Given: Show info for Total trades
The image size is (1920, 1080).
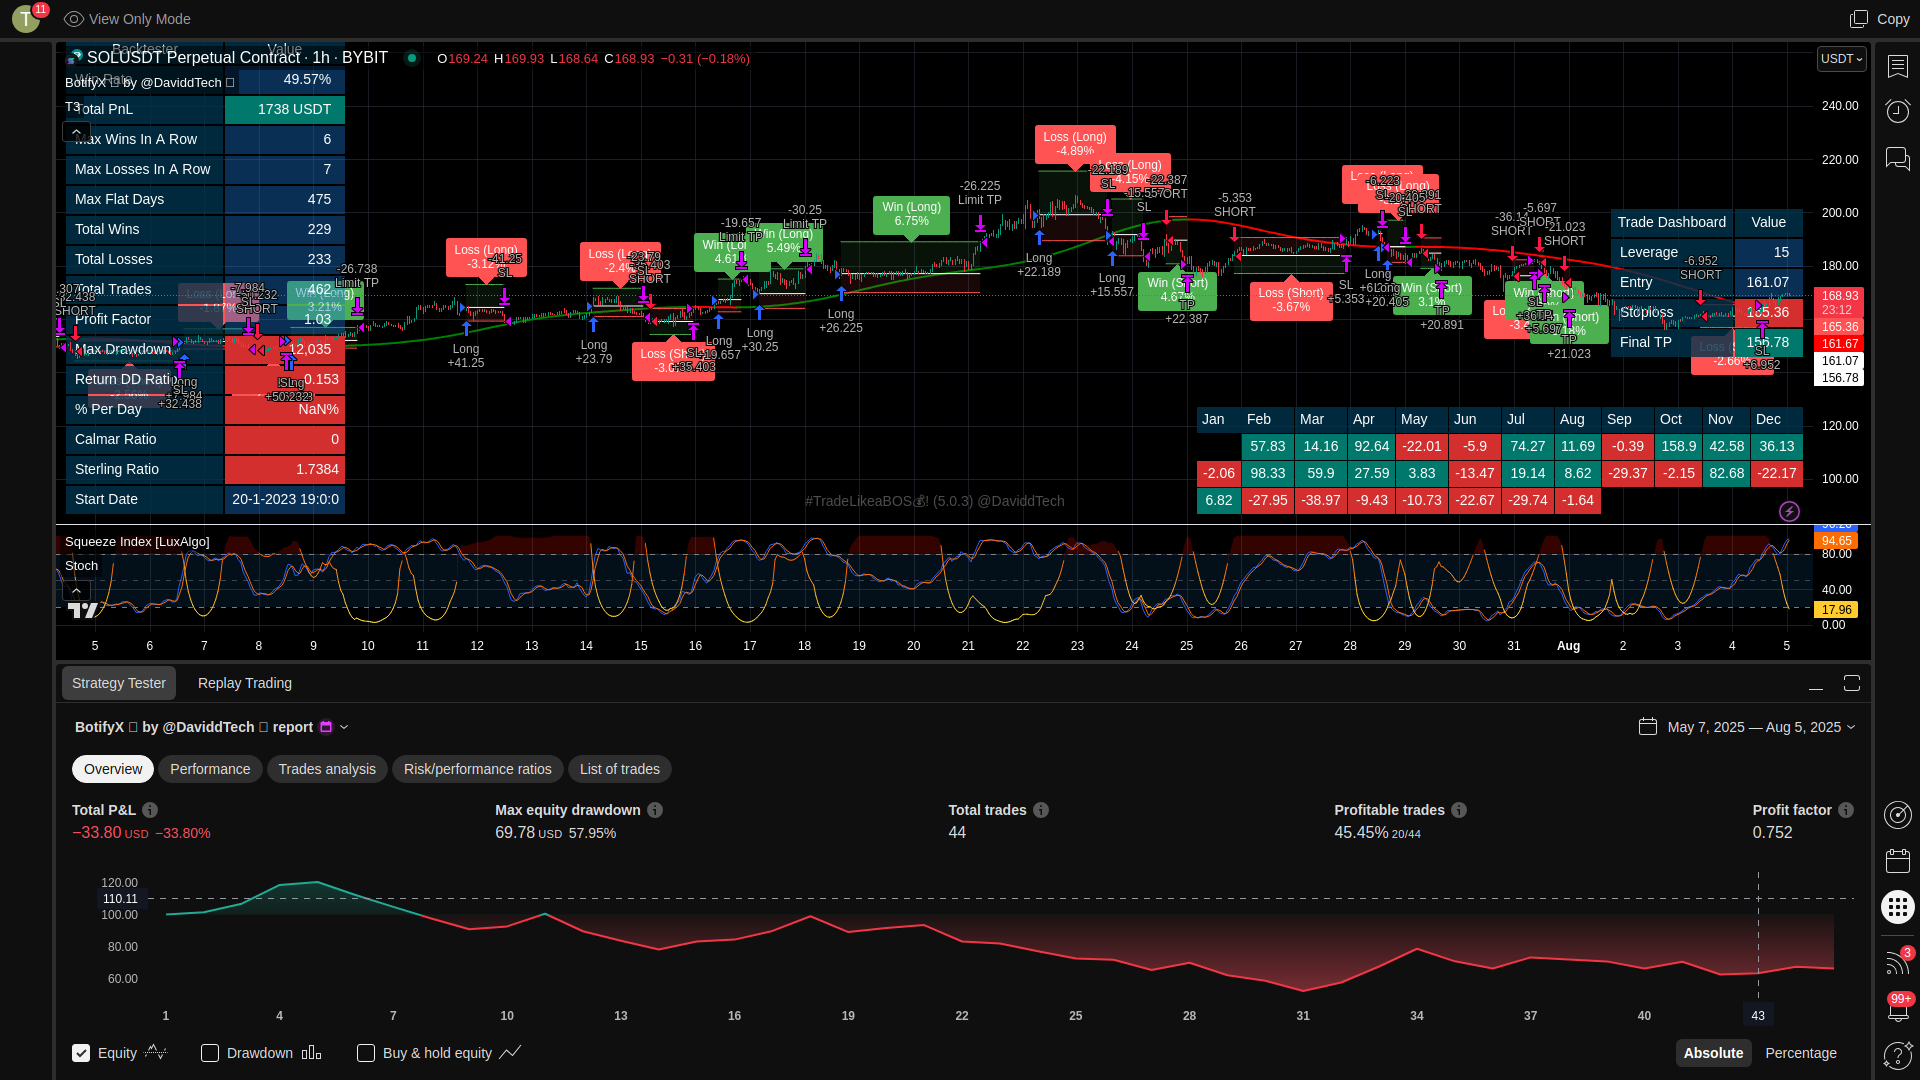Looking at the screenshot, I should [1041, 810].
